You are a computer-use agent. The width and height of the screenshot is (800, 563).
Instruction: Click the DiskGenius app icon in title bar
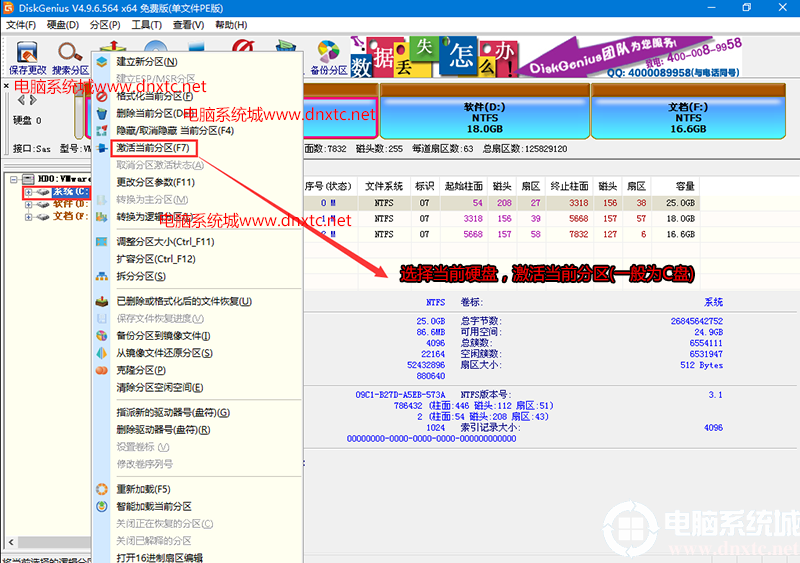(x=8, y=8)
